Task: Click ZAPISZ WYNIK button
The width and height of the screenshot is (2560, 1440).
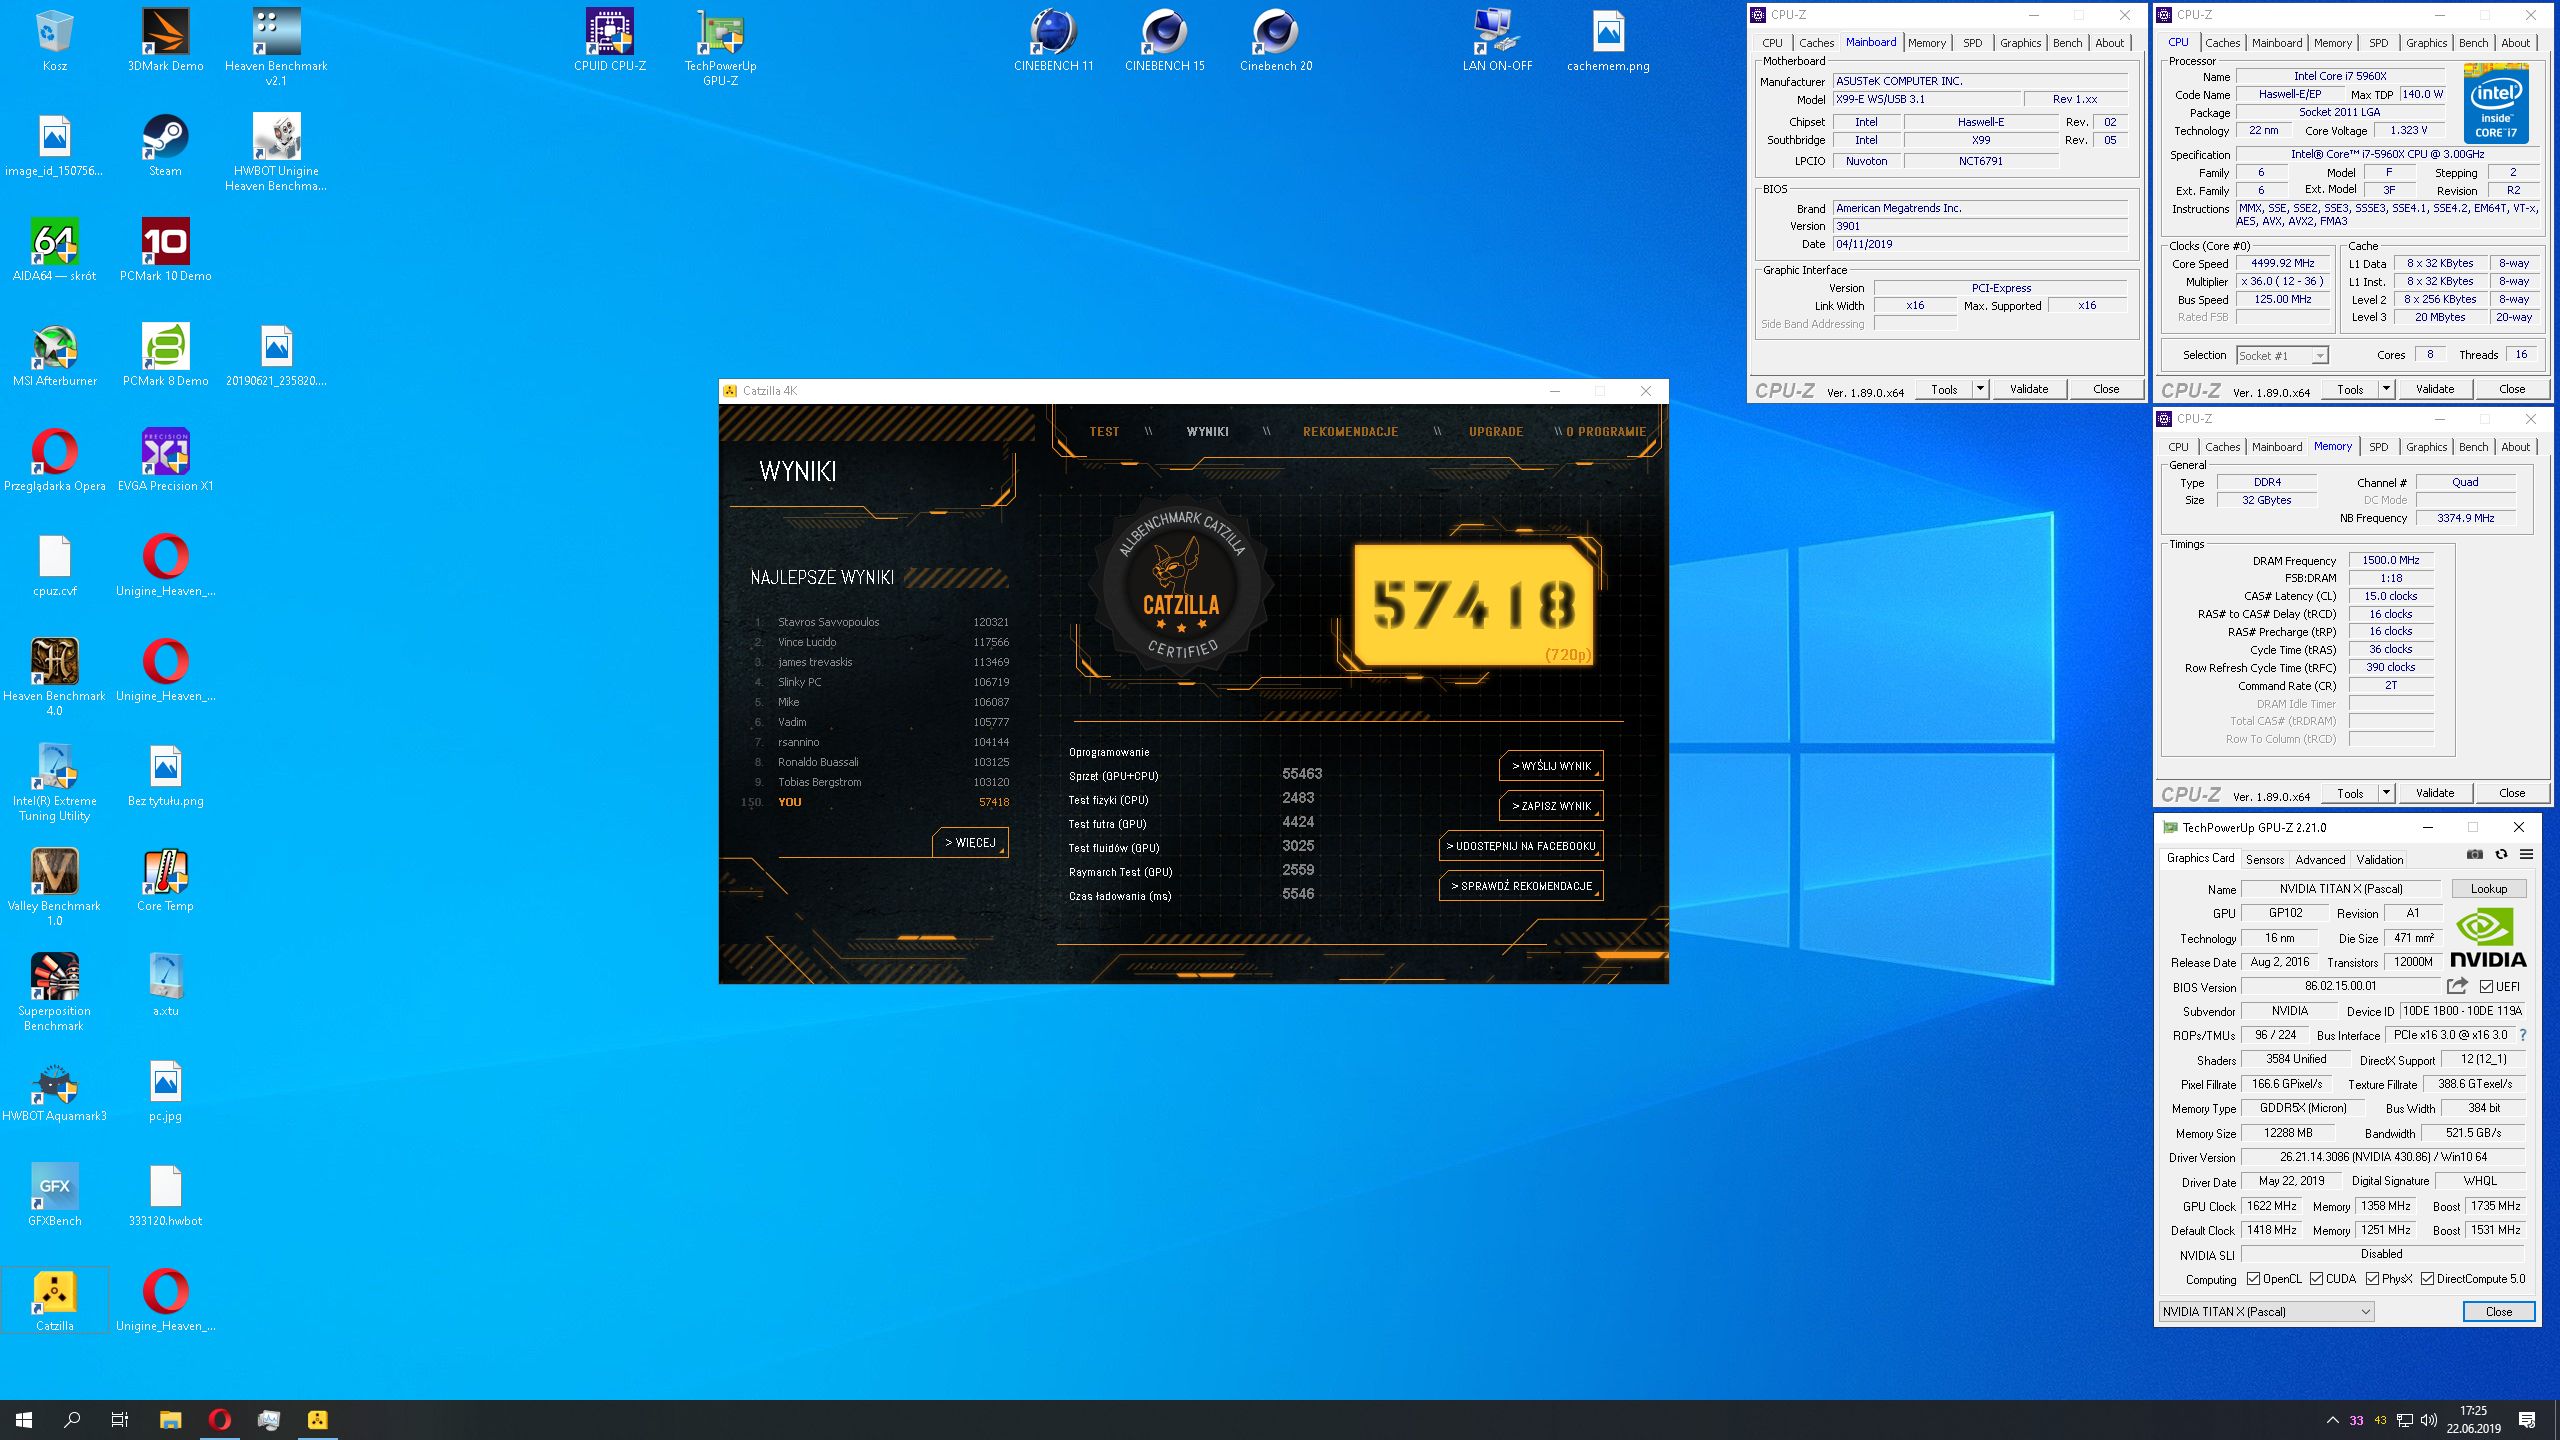Action: click(1551, 806)
